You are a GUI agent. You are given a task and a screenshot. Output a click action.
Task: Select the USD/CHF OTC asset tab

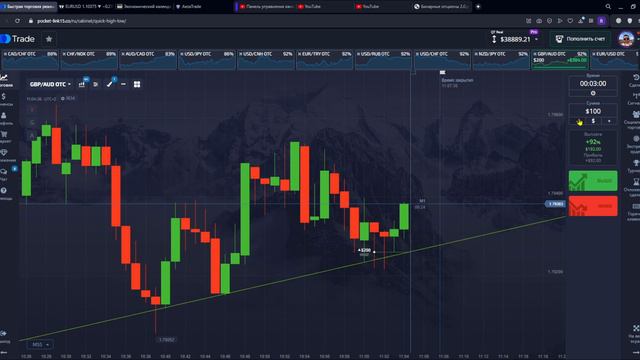(x=442, y=60)
